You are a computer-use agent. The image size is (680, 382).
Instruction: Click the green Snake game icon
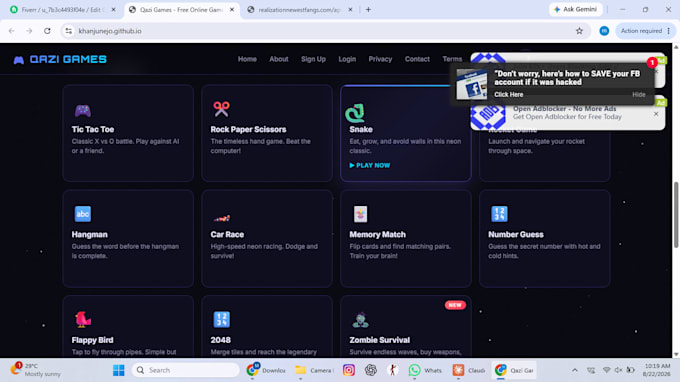click(x=355, y=113)
